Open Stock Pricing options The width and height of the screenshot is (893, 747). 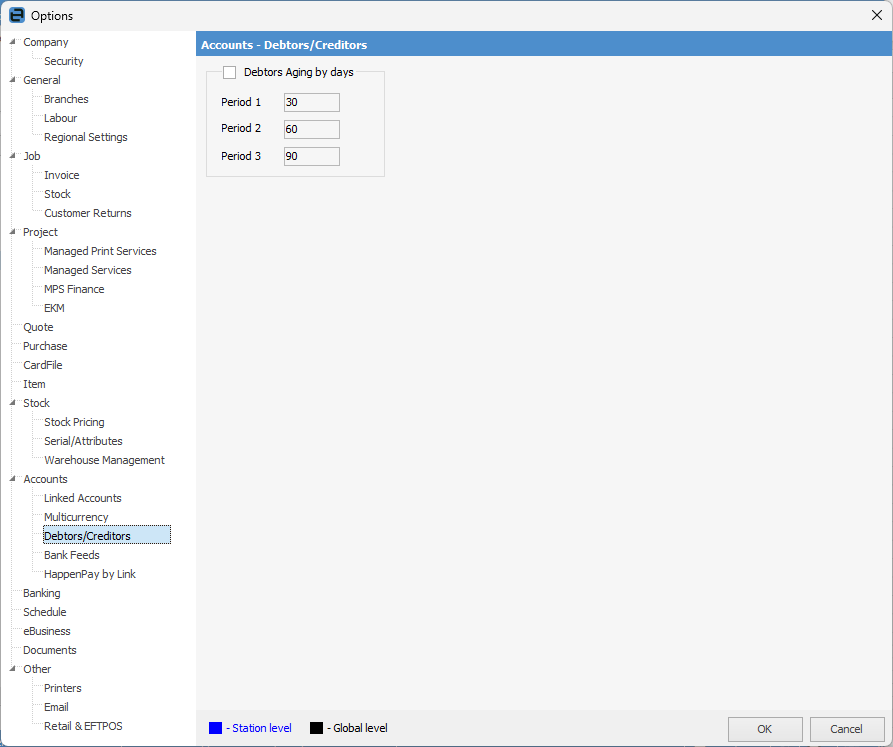coord(74,422)
